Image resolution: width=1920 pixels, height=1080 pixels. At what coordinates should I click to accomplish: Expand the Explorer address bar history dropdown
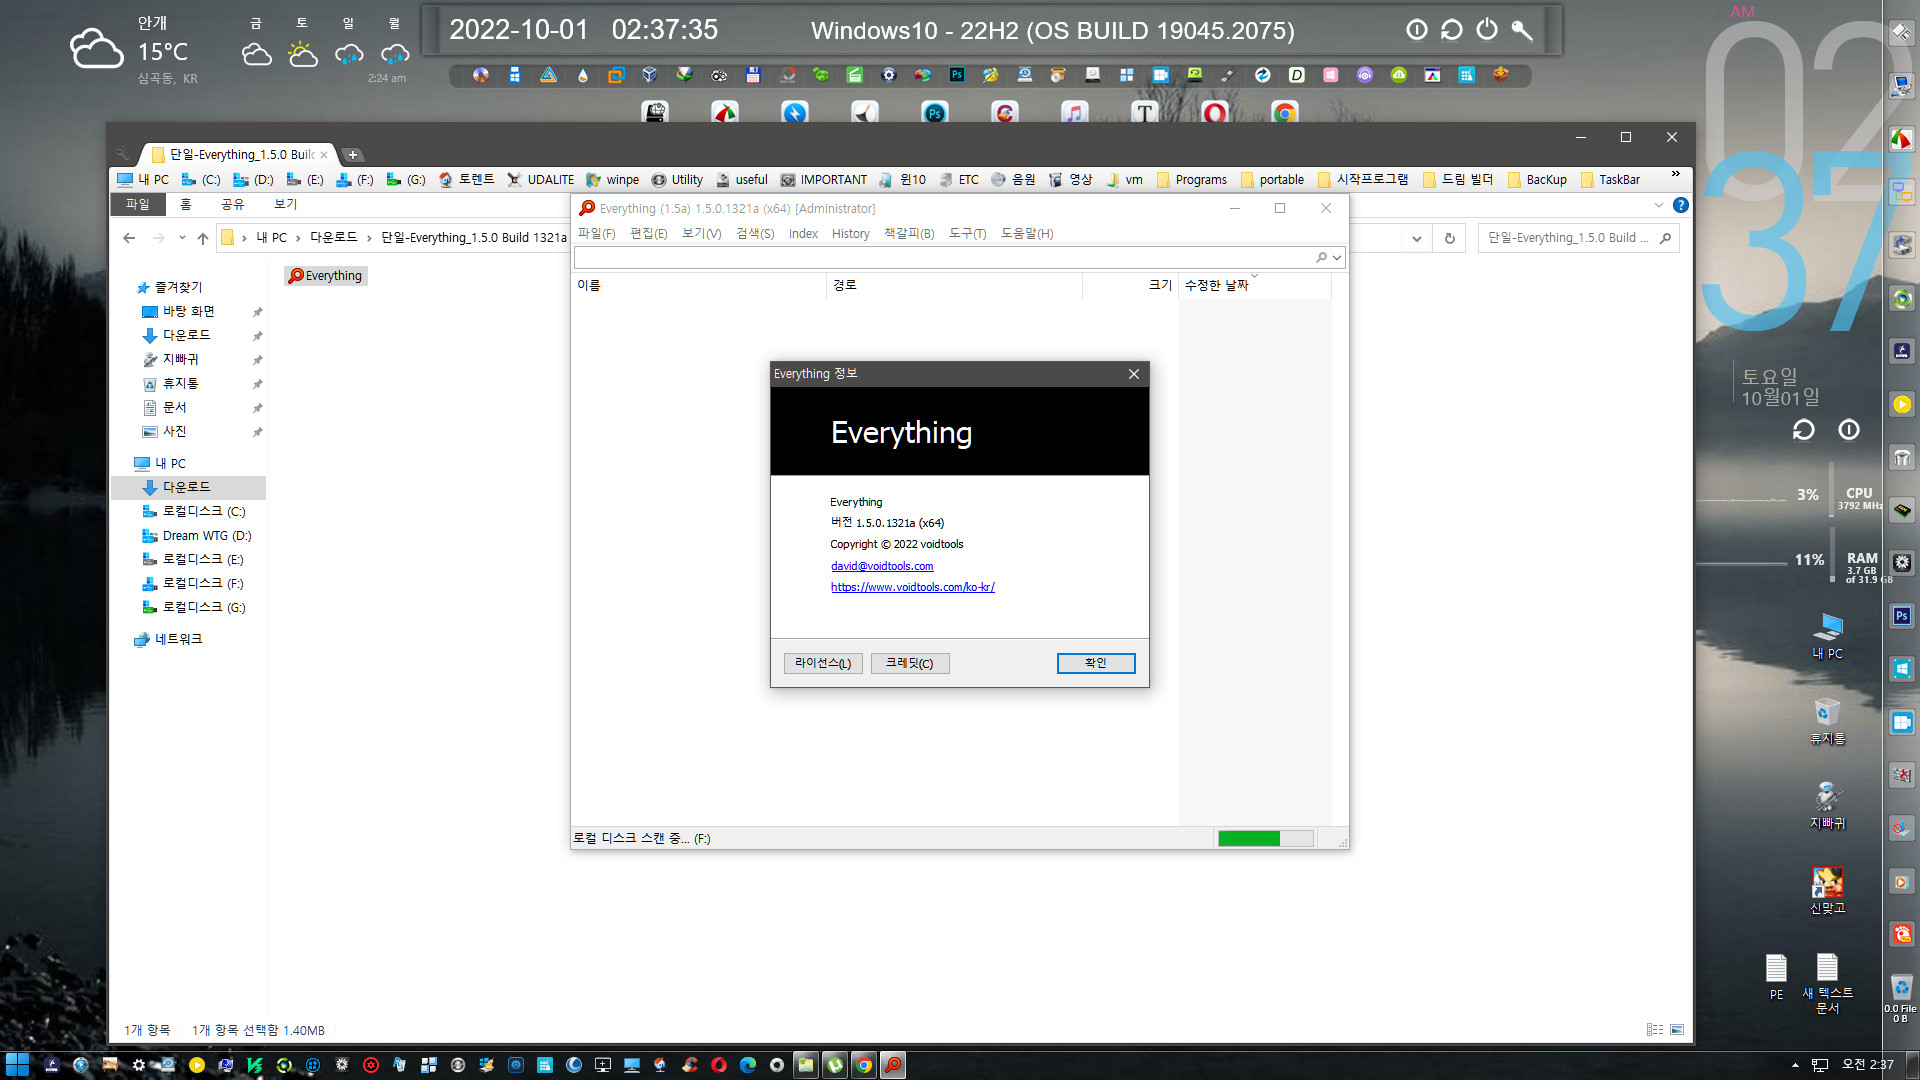[x=1416, y=238]
